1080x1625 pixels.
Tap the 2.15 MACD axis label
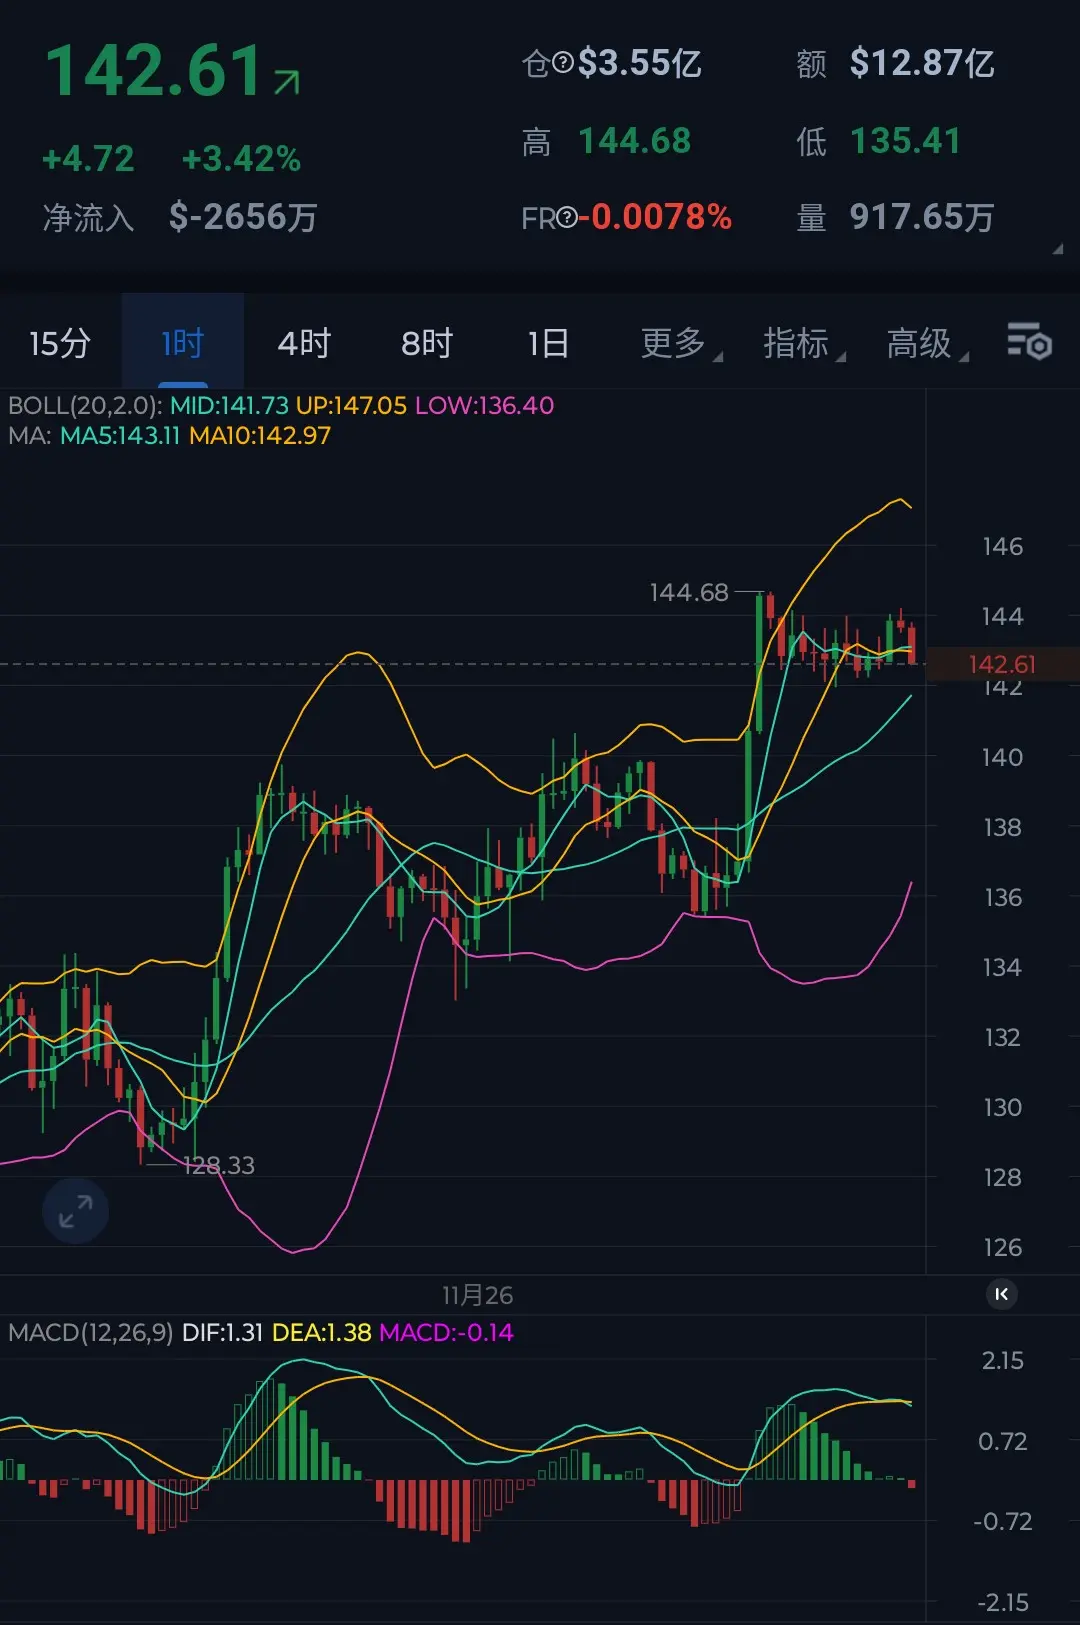click(1002, 1360)
